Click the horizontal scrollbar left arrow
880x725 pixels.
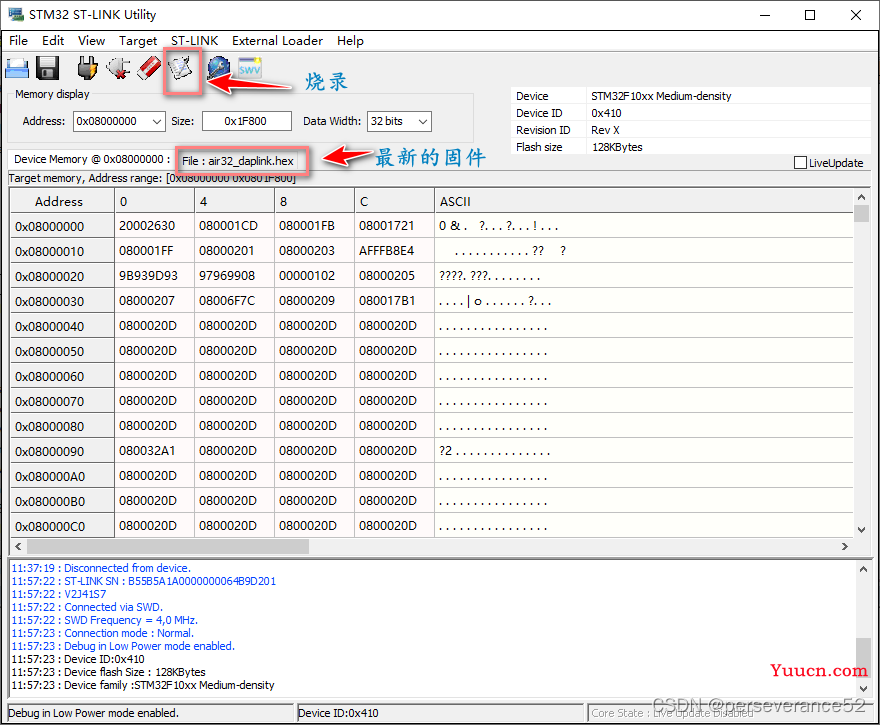19,546
